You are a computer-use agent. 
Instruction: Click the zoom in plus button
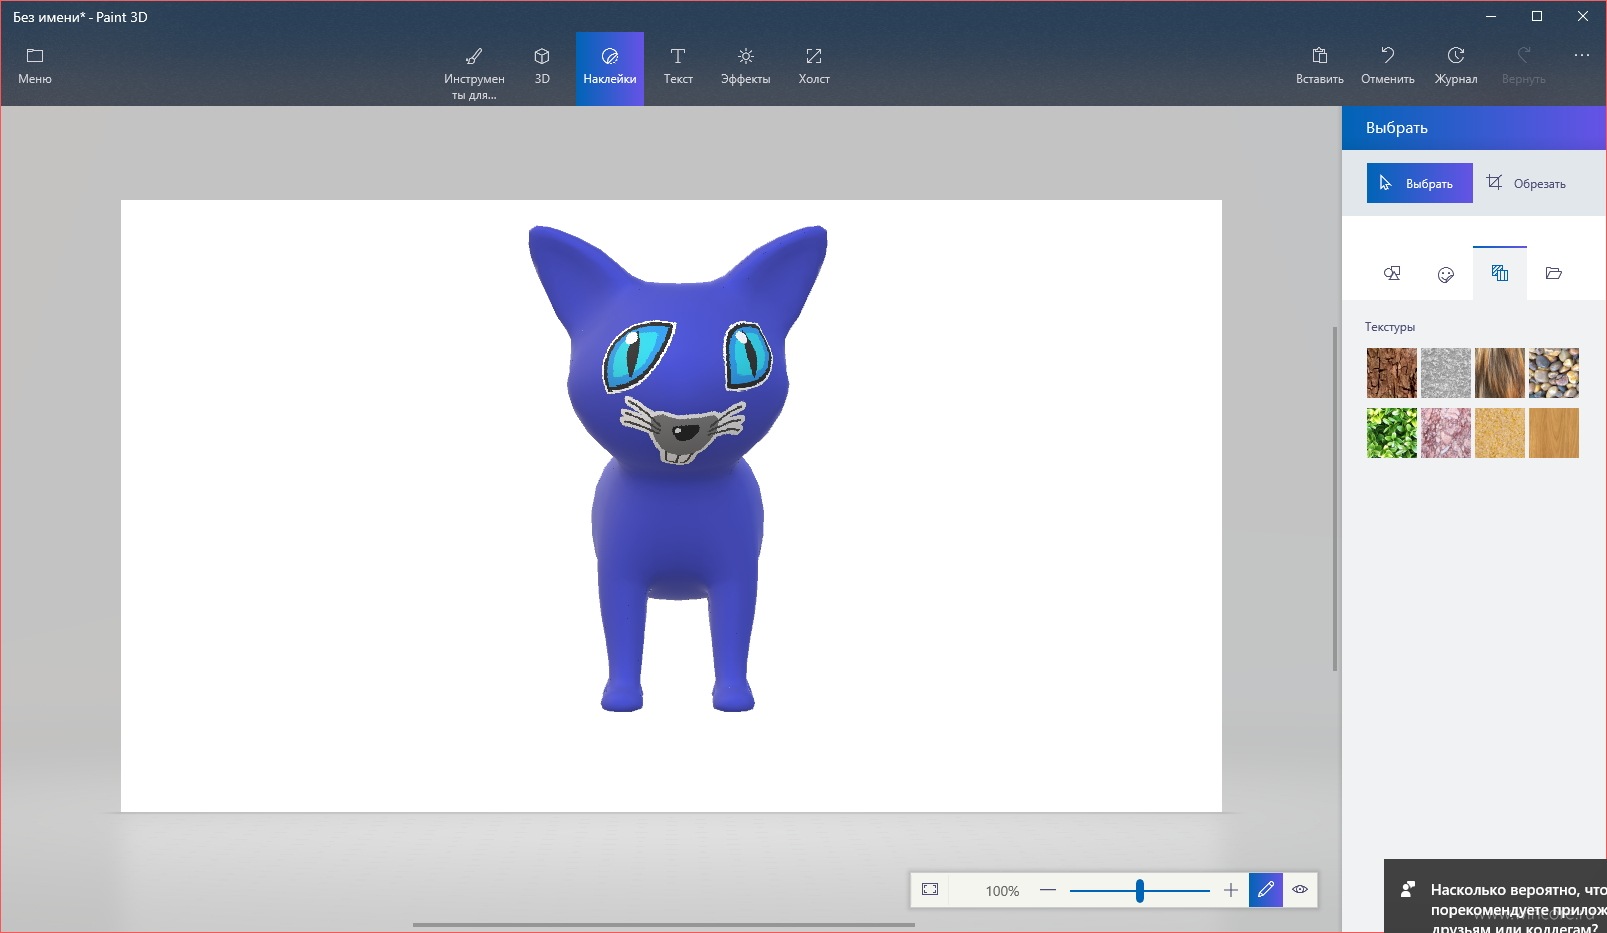pos(1231,890)
